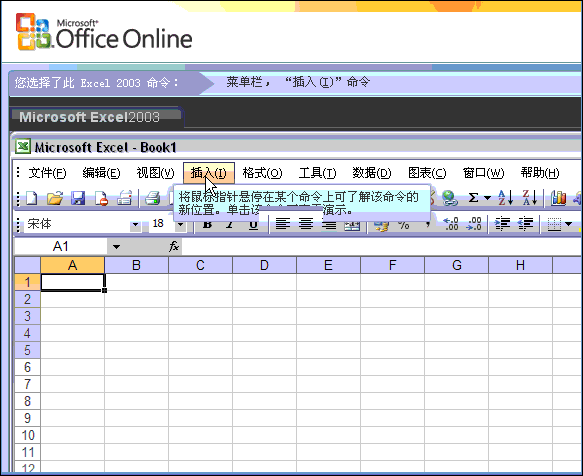Viewport: 583px width, 476px height.
Task: Open the 编辑(E) menu
Action: pos(102,173)
